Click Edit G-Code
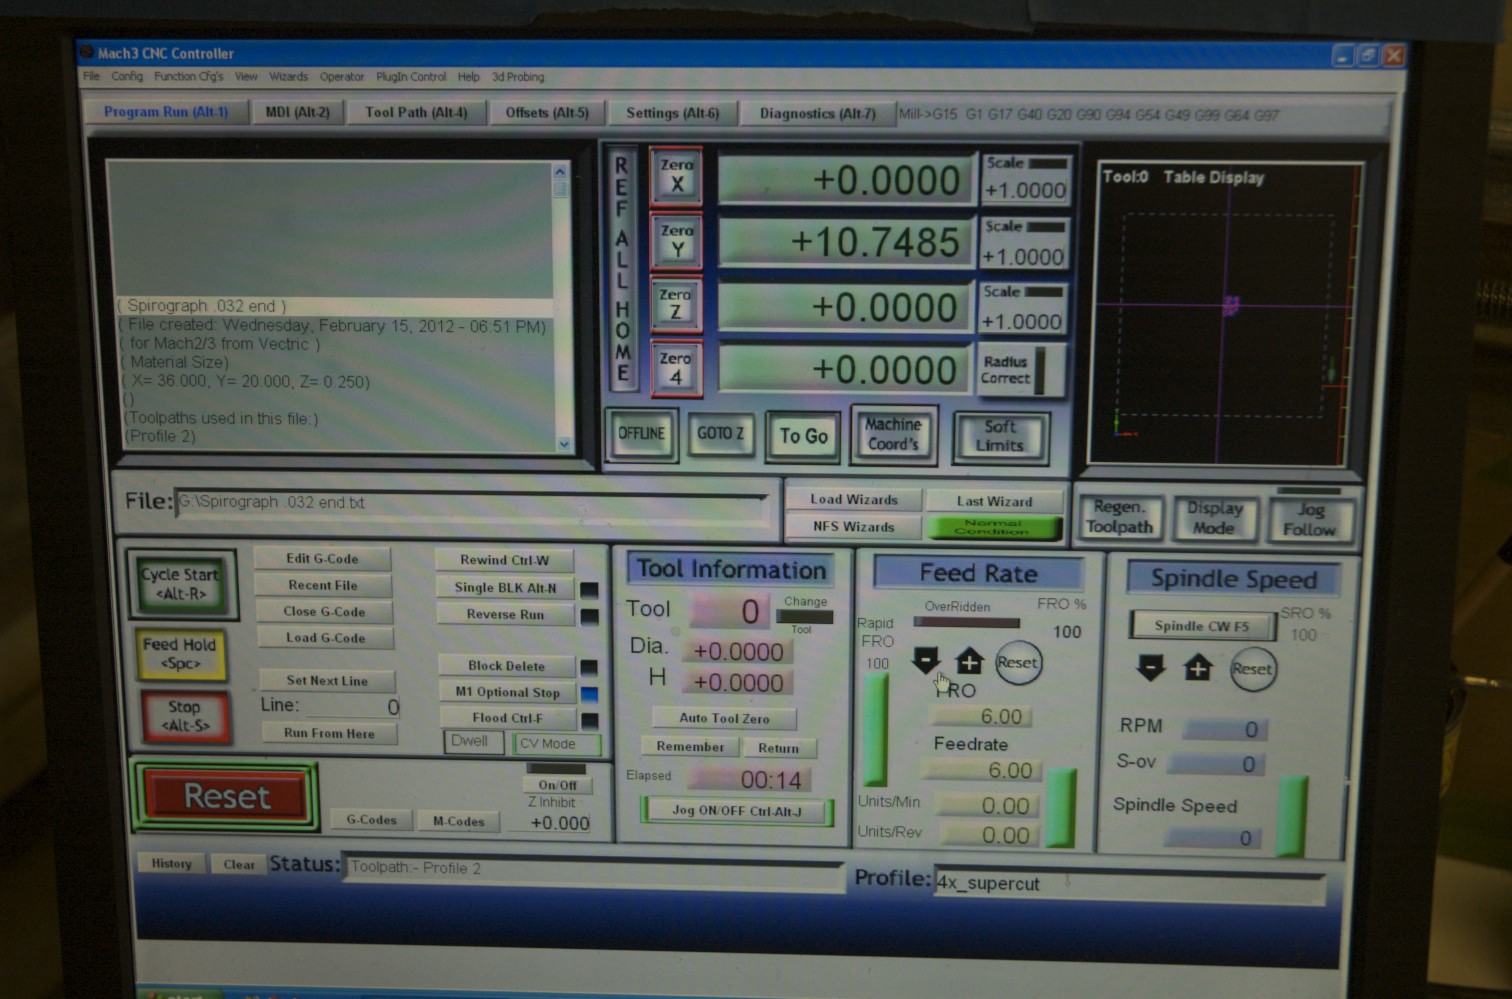The height and width of the screenshot is (999, 1512). point(322,559)
